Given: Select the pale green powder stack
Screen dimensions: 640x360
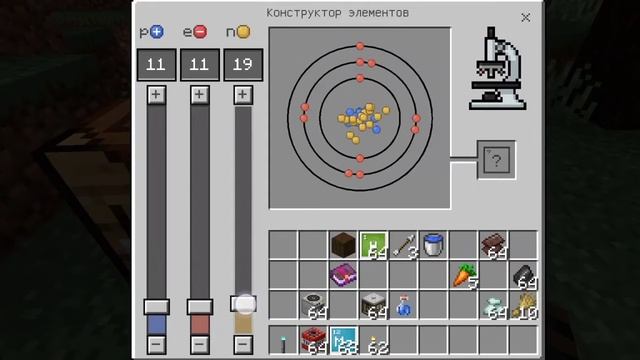Looking at the screenshot, I should (494, 305).
